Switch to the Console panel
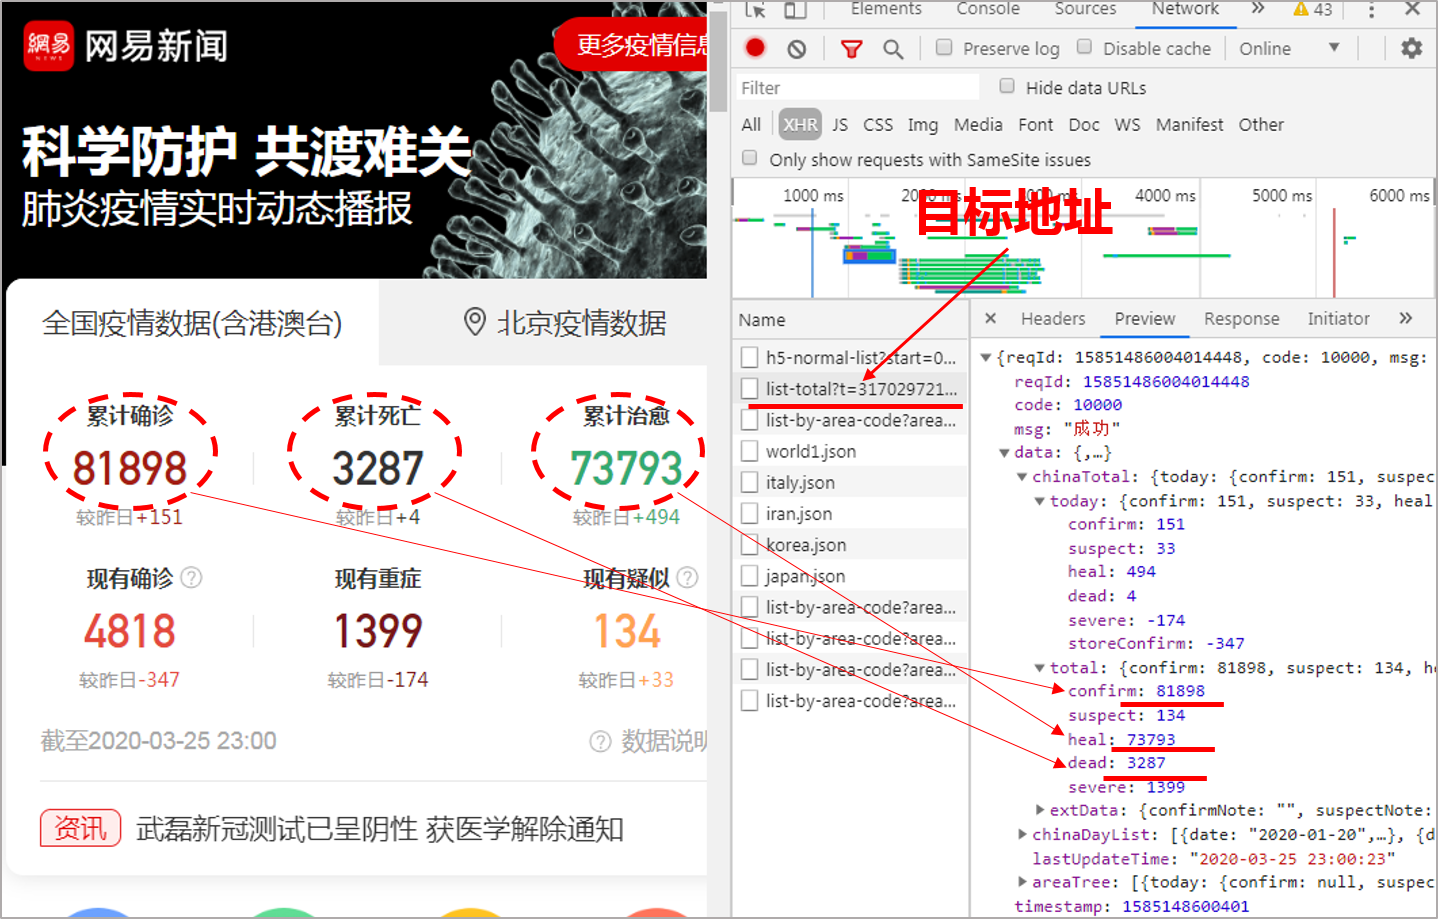1438x919 pixels. 988,9
